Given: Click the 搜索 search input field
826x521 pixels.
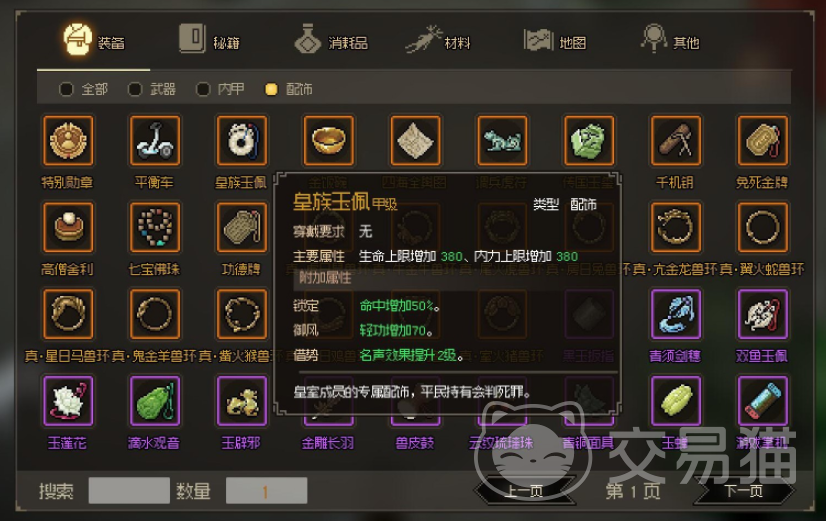Looking at the screenshot, I should [x=129, y=490].
